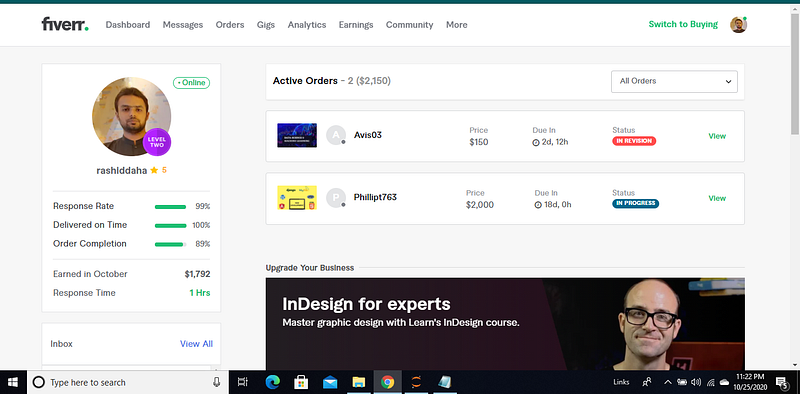
Task: Click the Delivered on Time progress bar
Action: 170,226
